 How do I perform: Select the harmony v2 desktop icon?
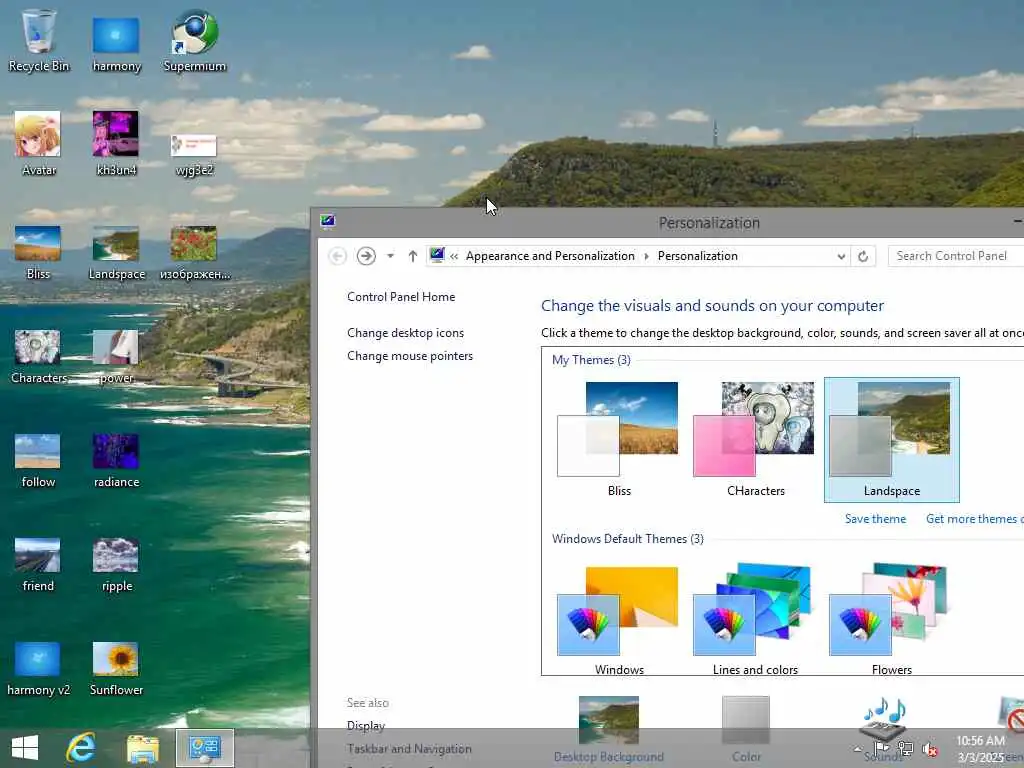pyautogui.click(x=38, y=669)
